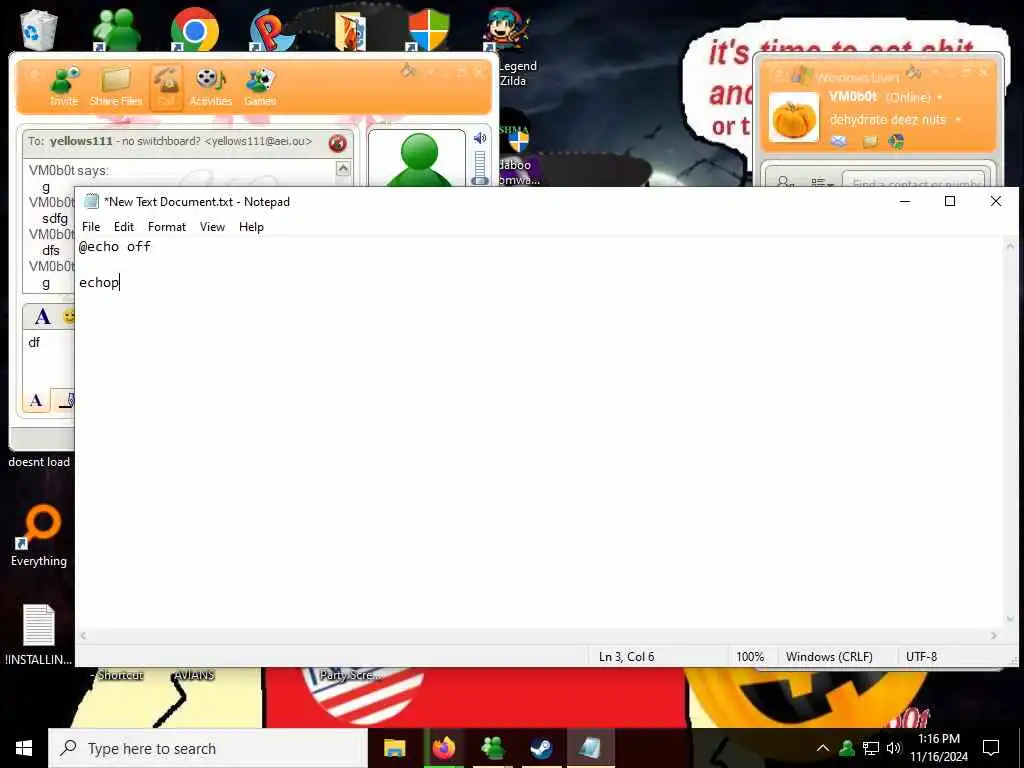Click the volume tray icon
The image size is (1024, 768).
tap(894, 748)
